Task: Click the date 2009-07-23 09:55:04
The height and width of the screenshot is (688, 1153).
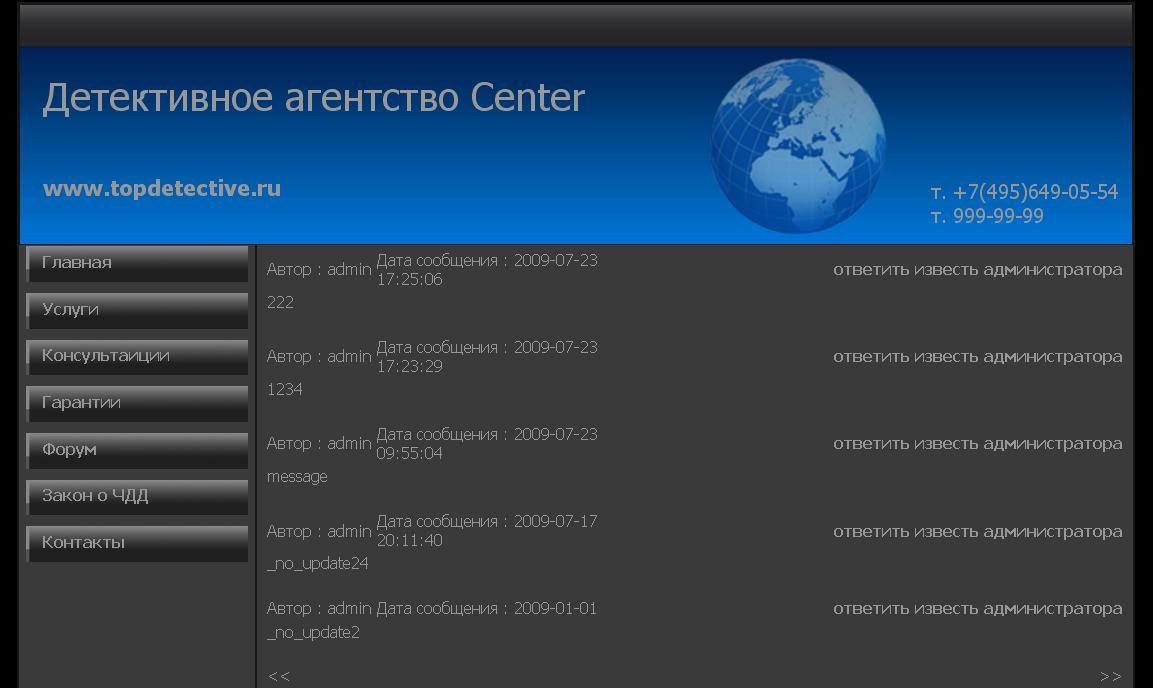Action: (487, 444)
